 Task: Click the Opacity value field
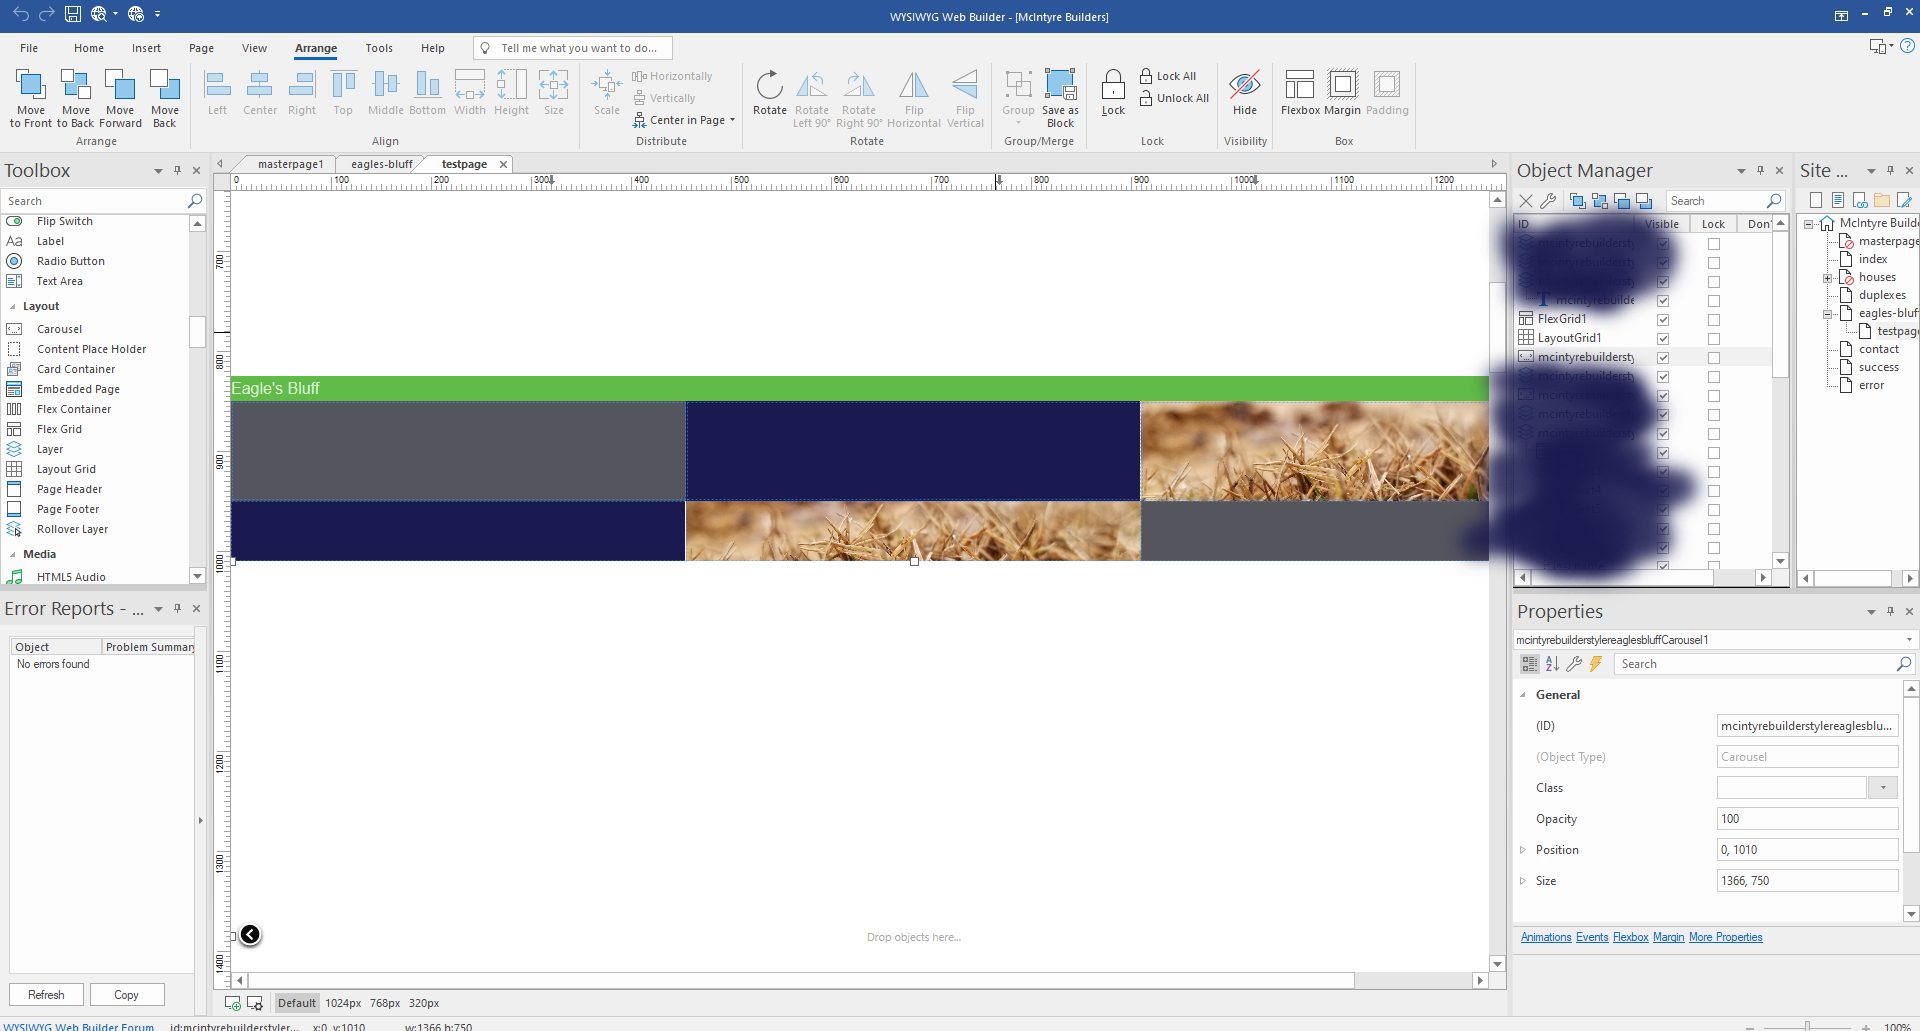tap(1806, 819)
